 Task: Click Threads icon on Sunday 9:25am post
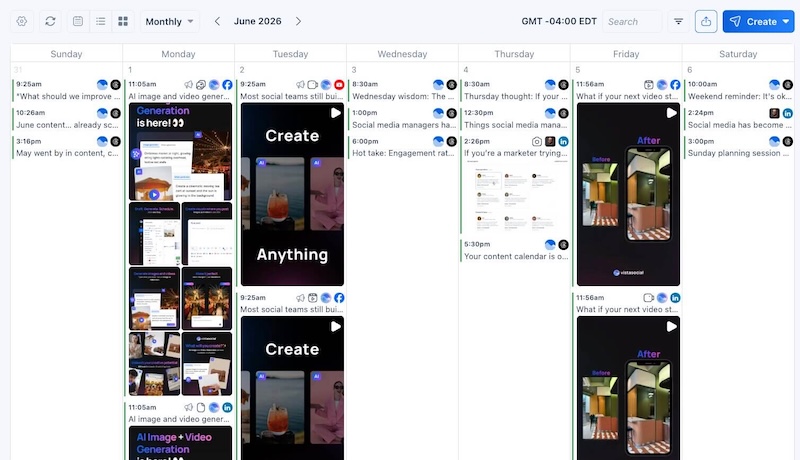116,85
